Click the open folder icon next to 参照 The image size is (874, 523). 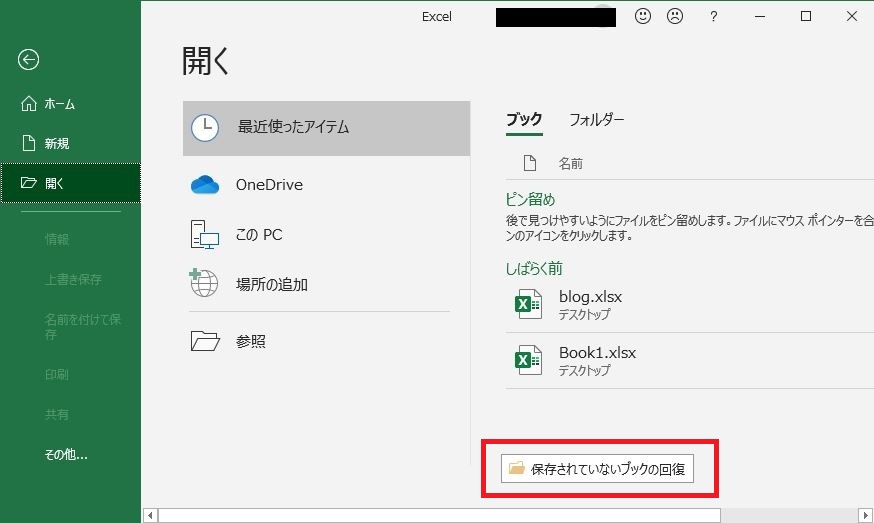pos(205,341)
